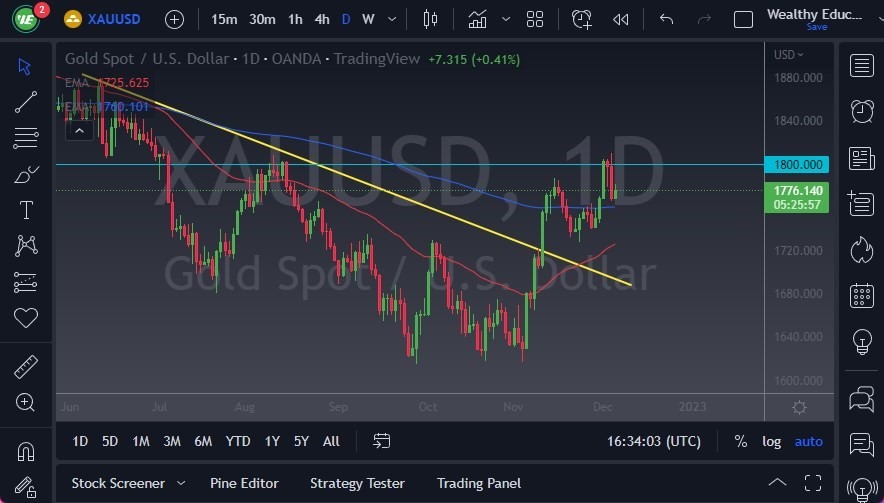Open the XABCD patterns tool

tap(26, 245)
